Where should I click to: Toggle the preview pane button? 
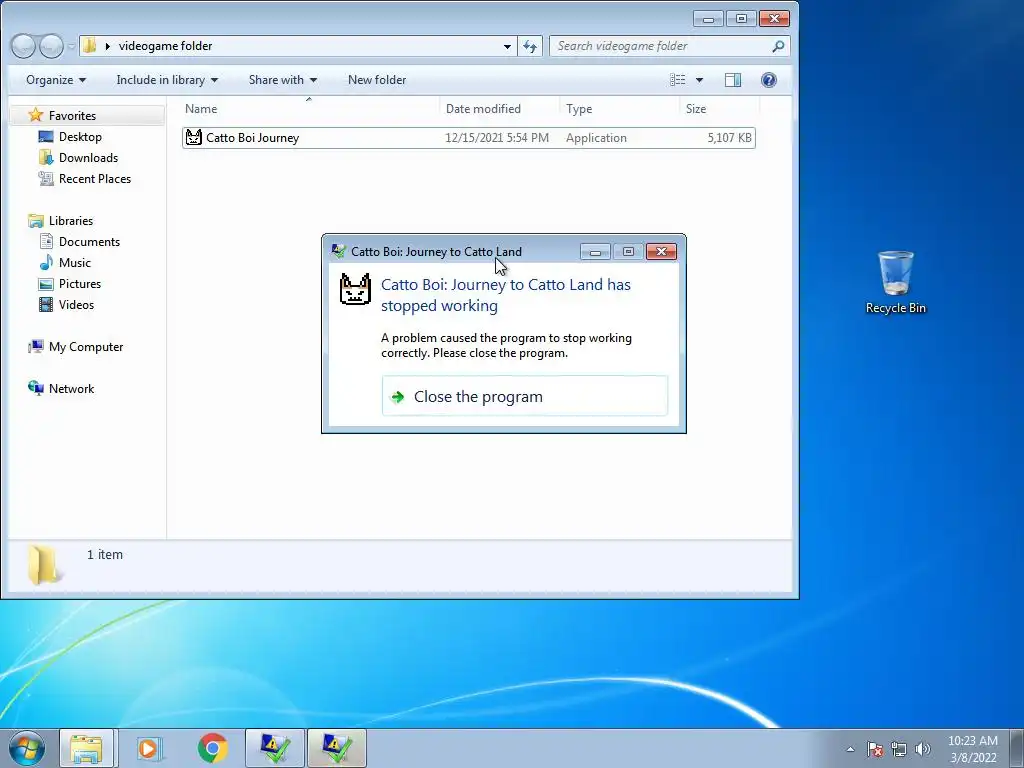click(x=733, y=80)
